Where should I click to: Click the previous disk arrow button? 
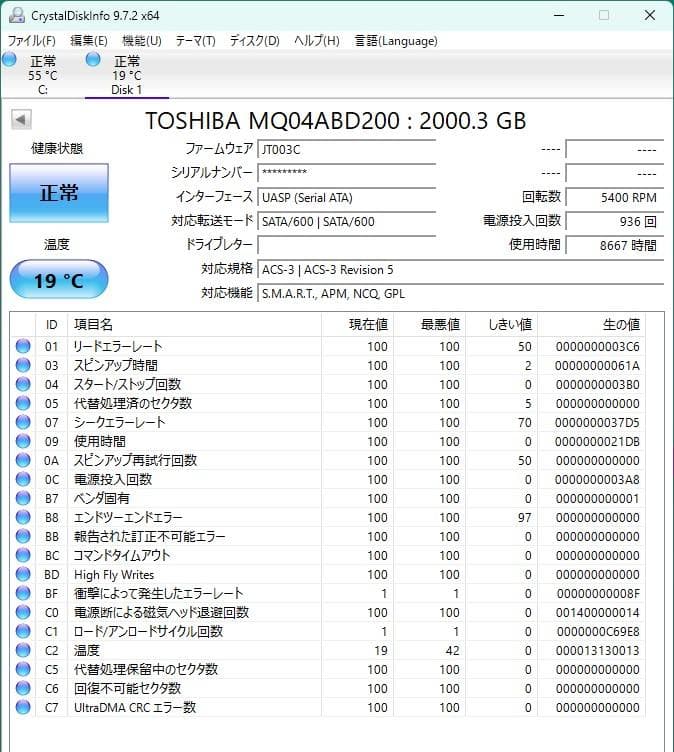pos(21,119)
